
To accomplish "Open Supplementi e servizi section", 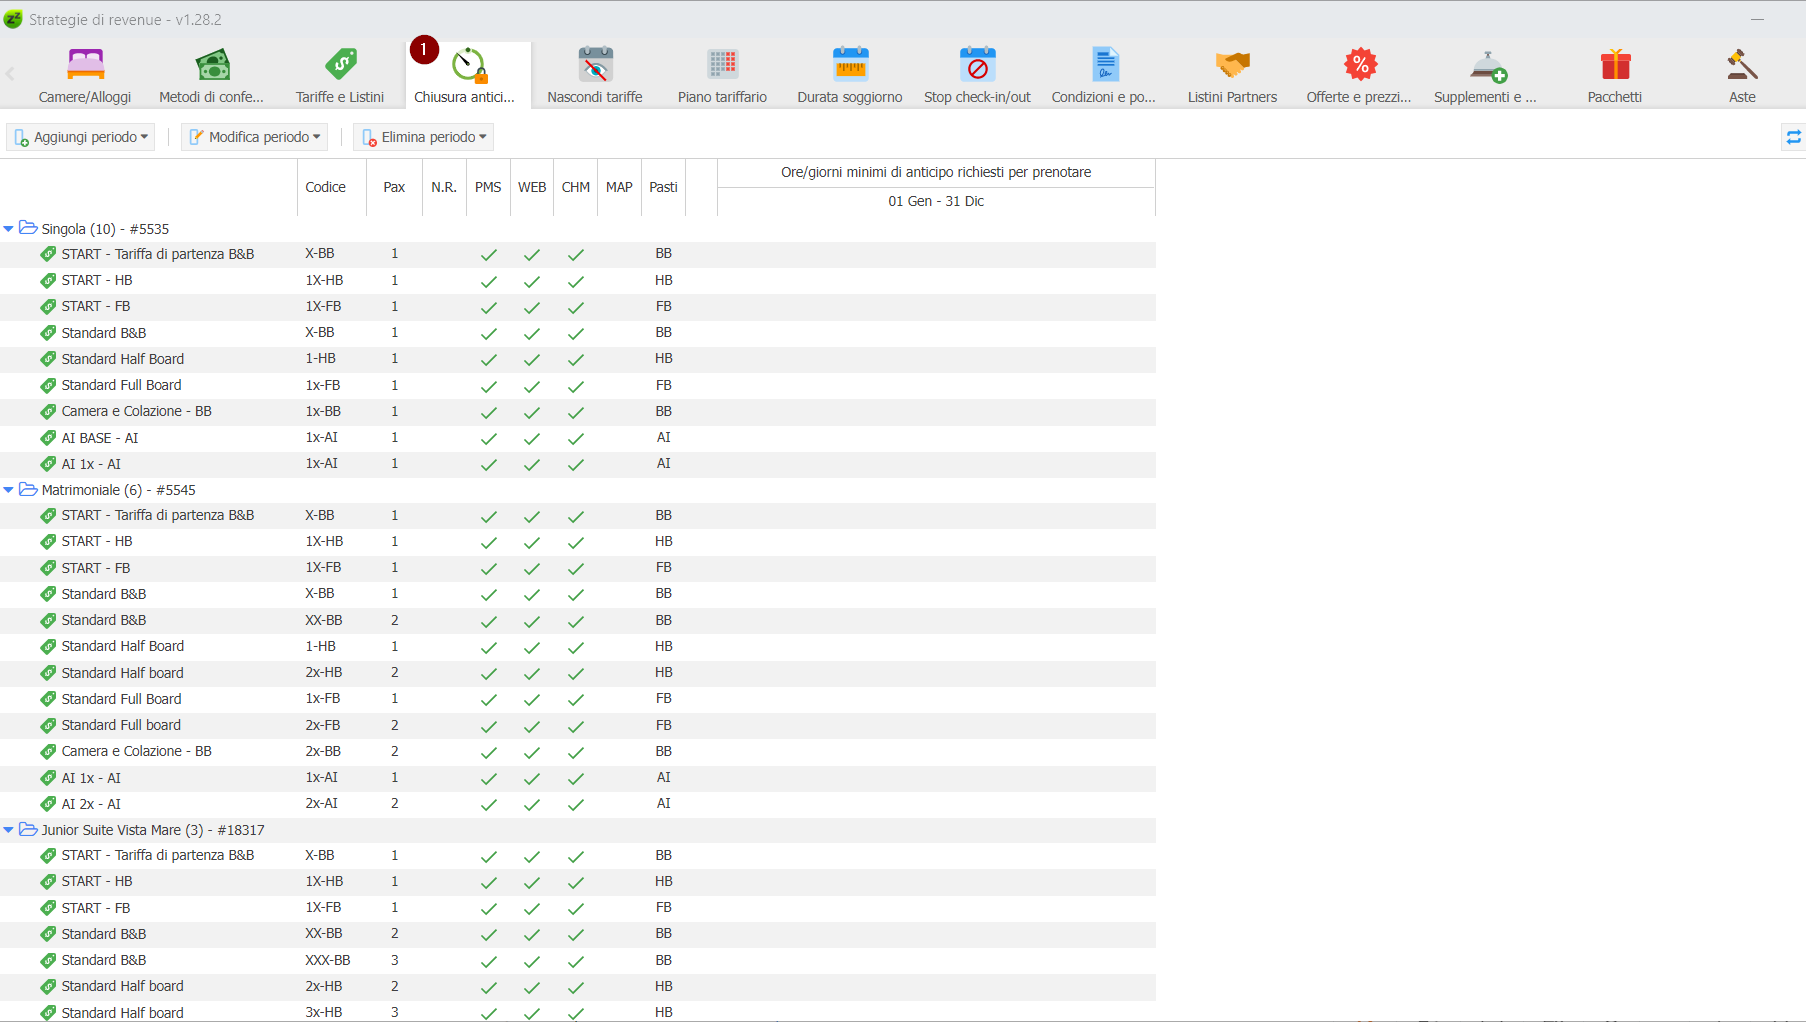I will pos(1486,76).
